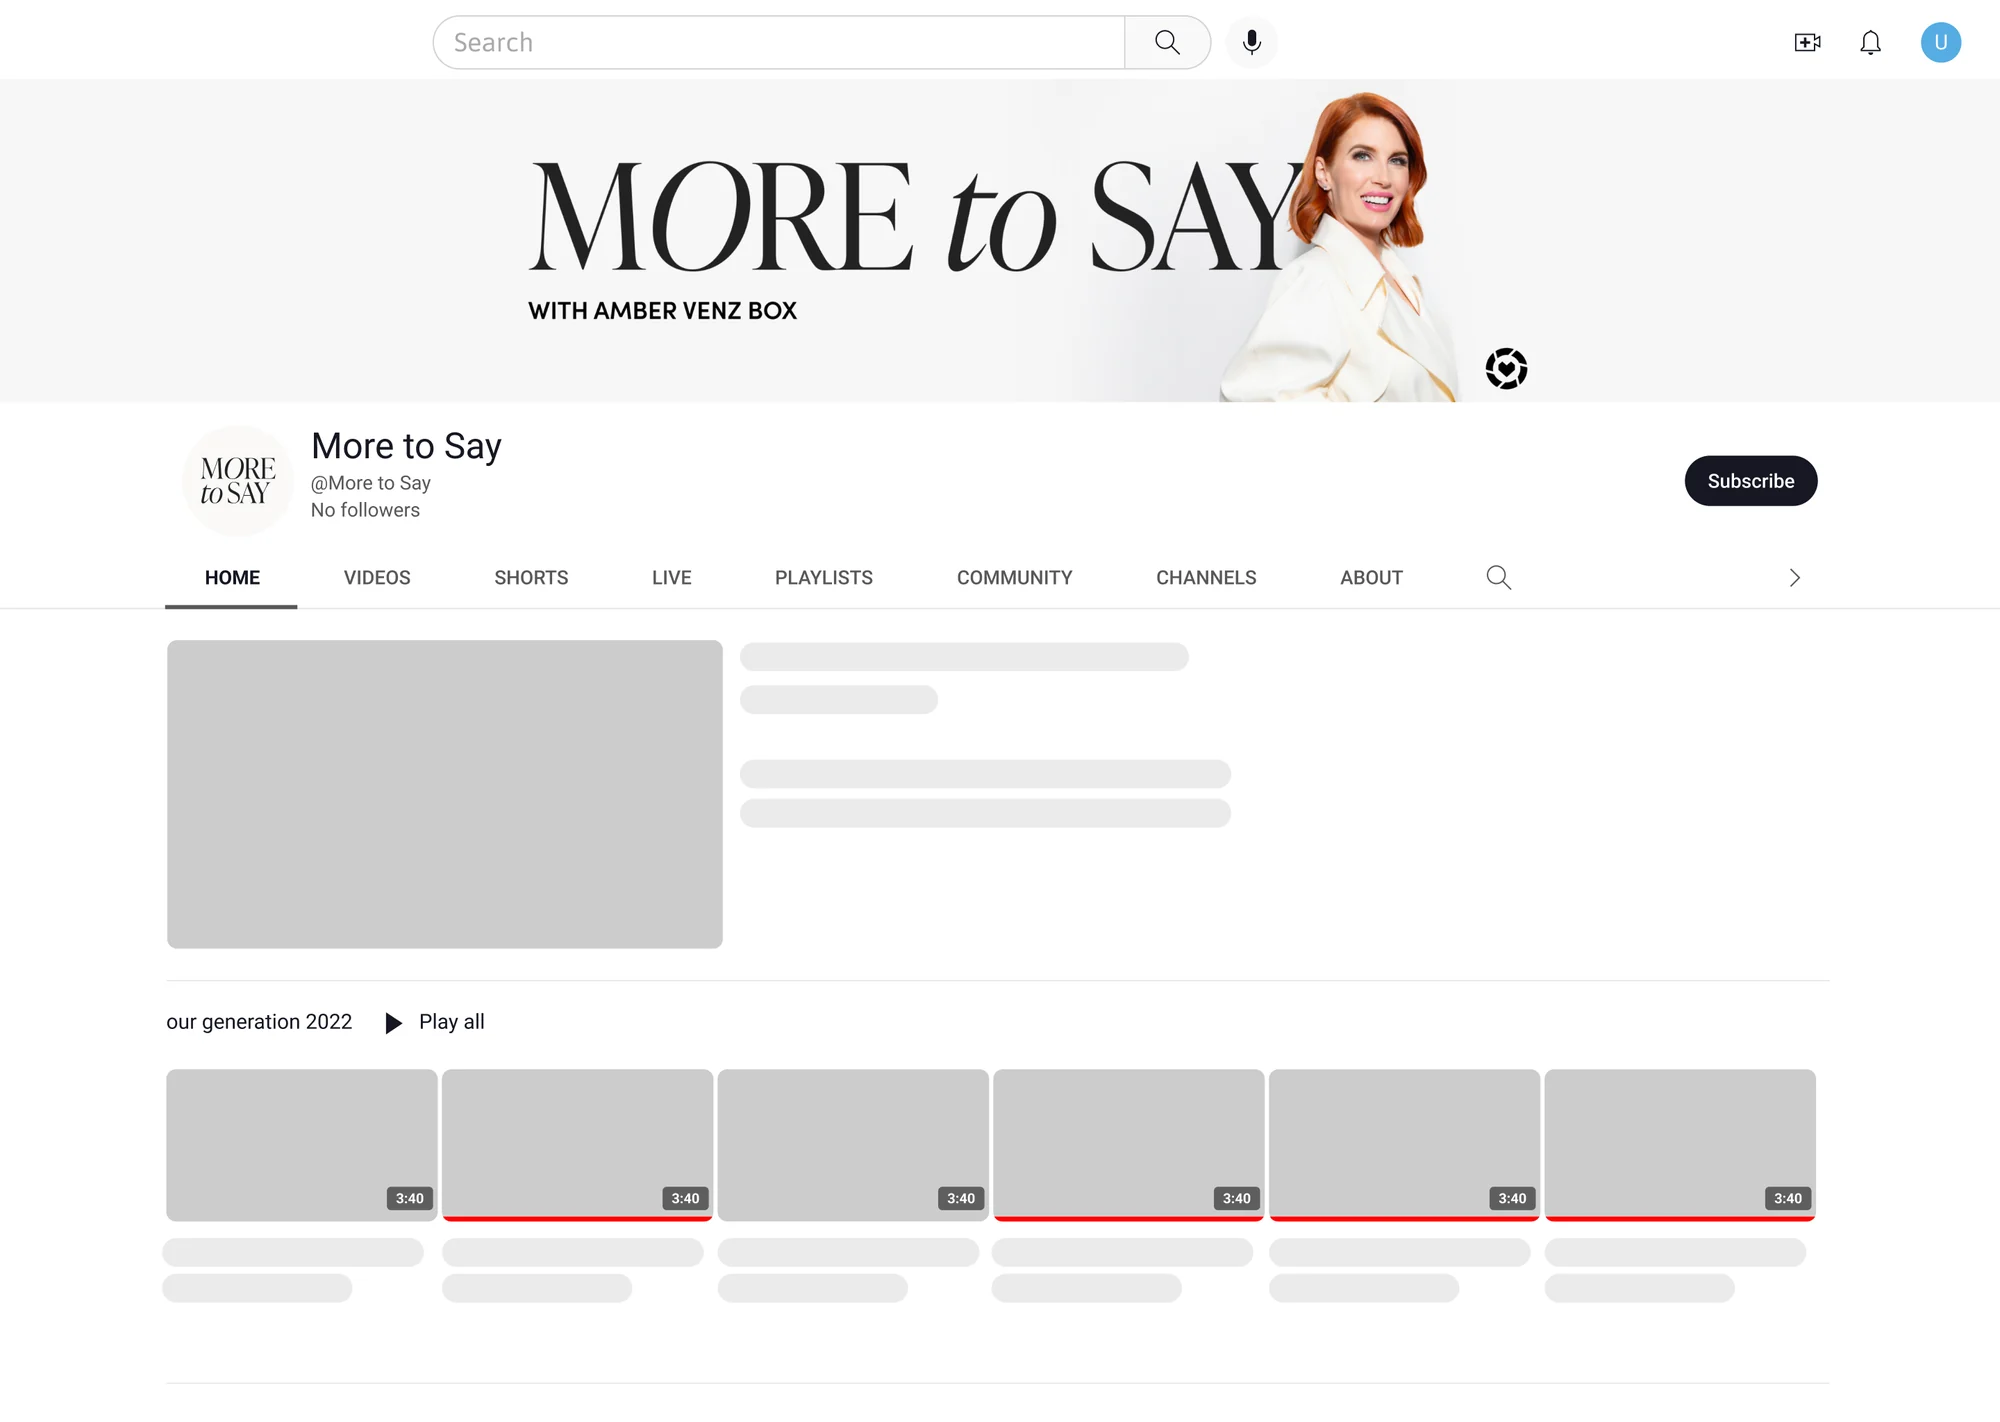Image resolution: width=2000 pixels, height=1422 pixels.
Task: Open the featured video placeholder thumbnail
Action: (445, 794)
